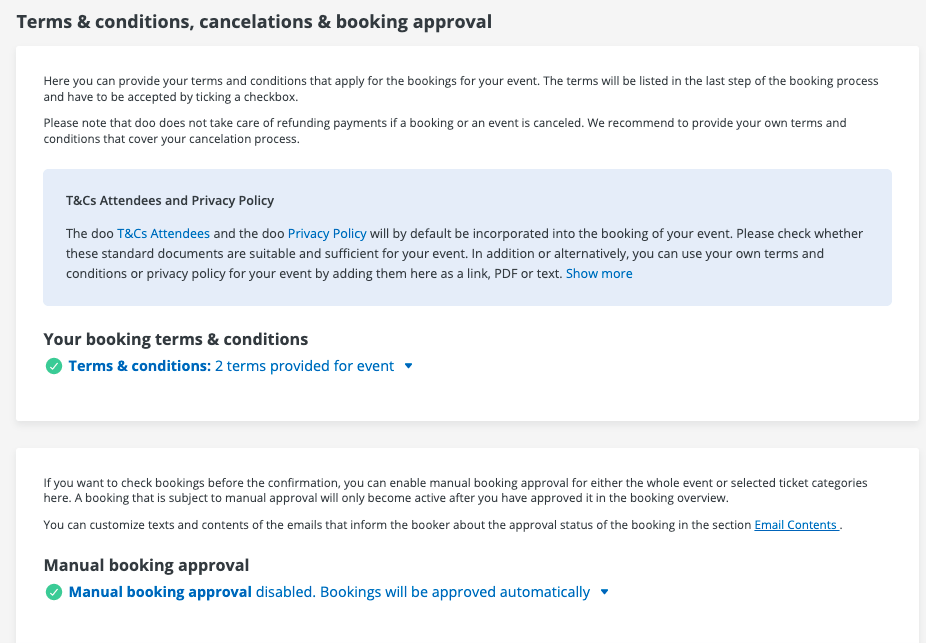Click Show more in the info box
This screenshot has width=926, height=643.
(599, 273)
